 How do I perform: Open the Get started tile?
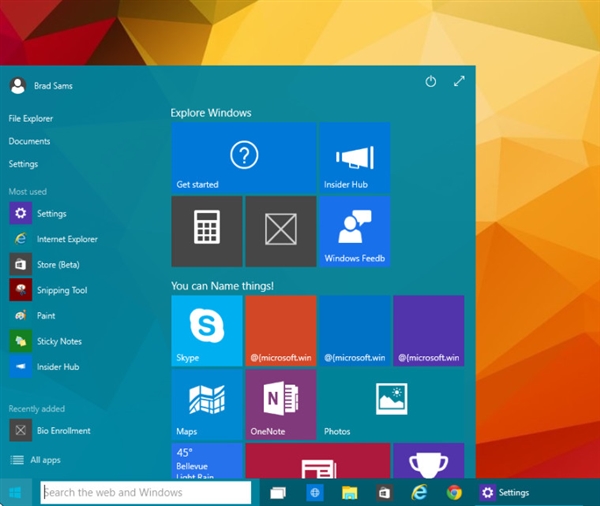click(x=243, y=158)
